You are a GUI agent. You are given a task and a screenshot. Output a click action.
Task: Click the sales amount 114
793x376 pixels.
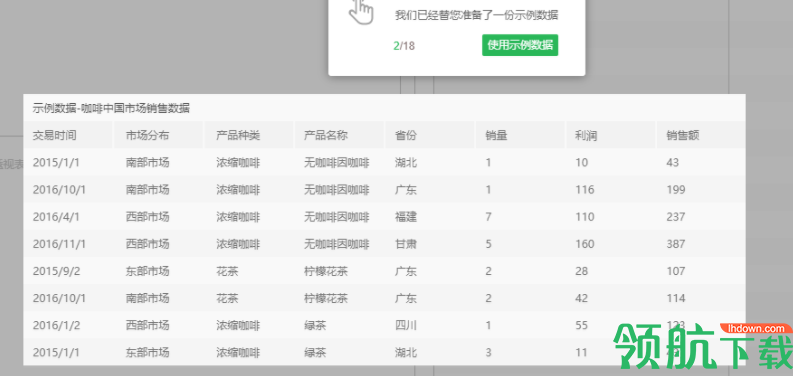tap(676, 298)
